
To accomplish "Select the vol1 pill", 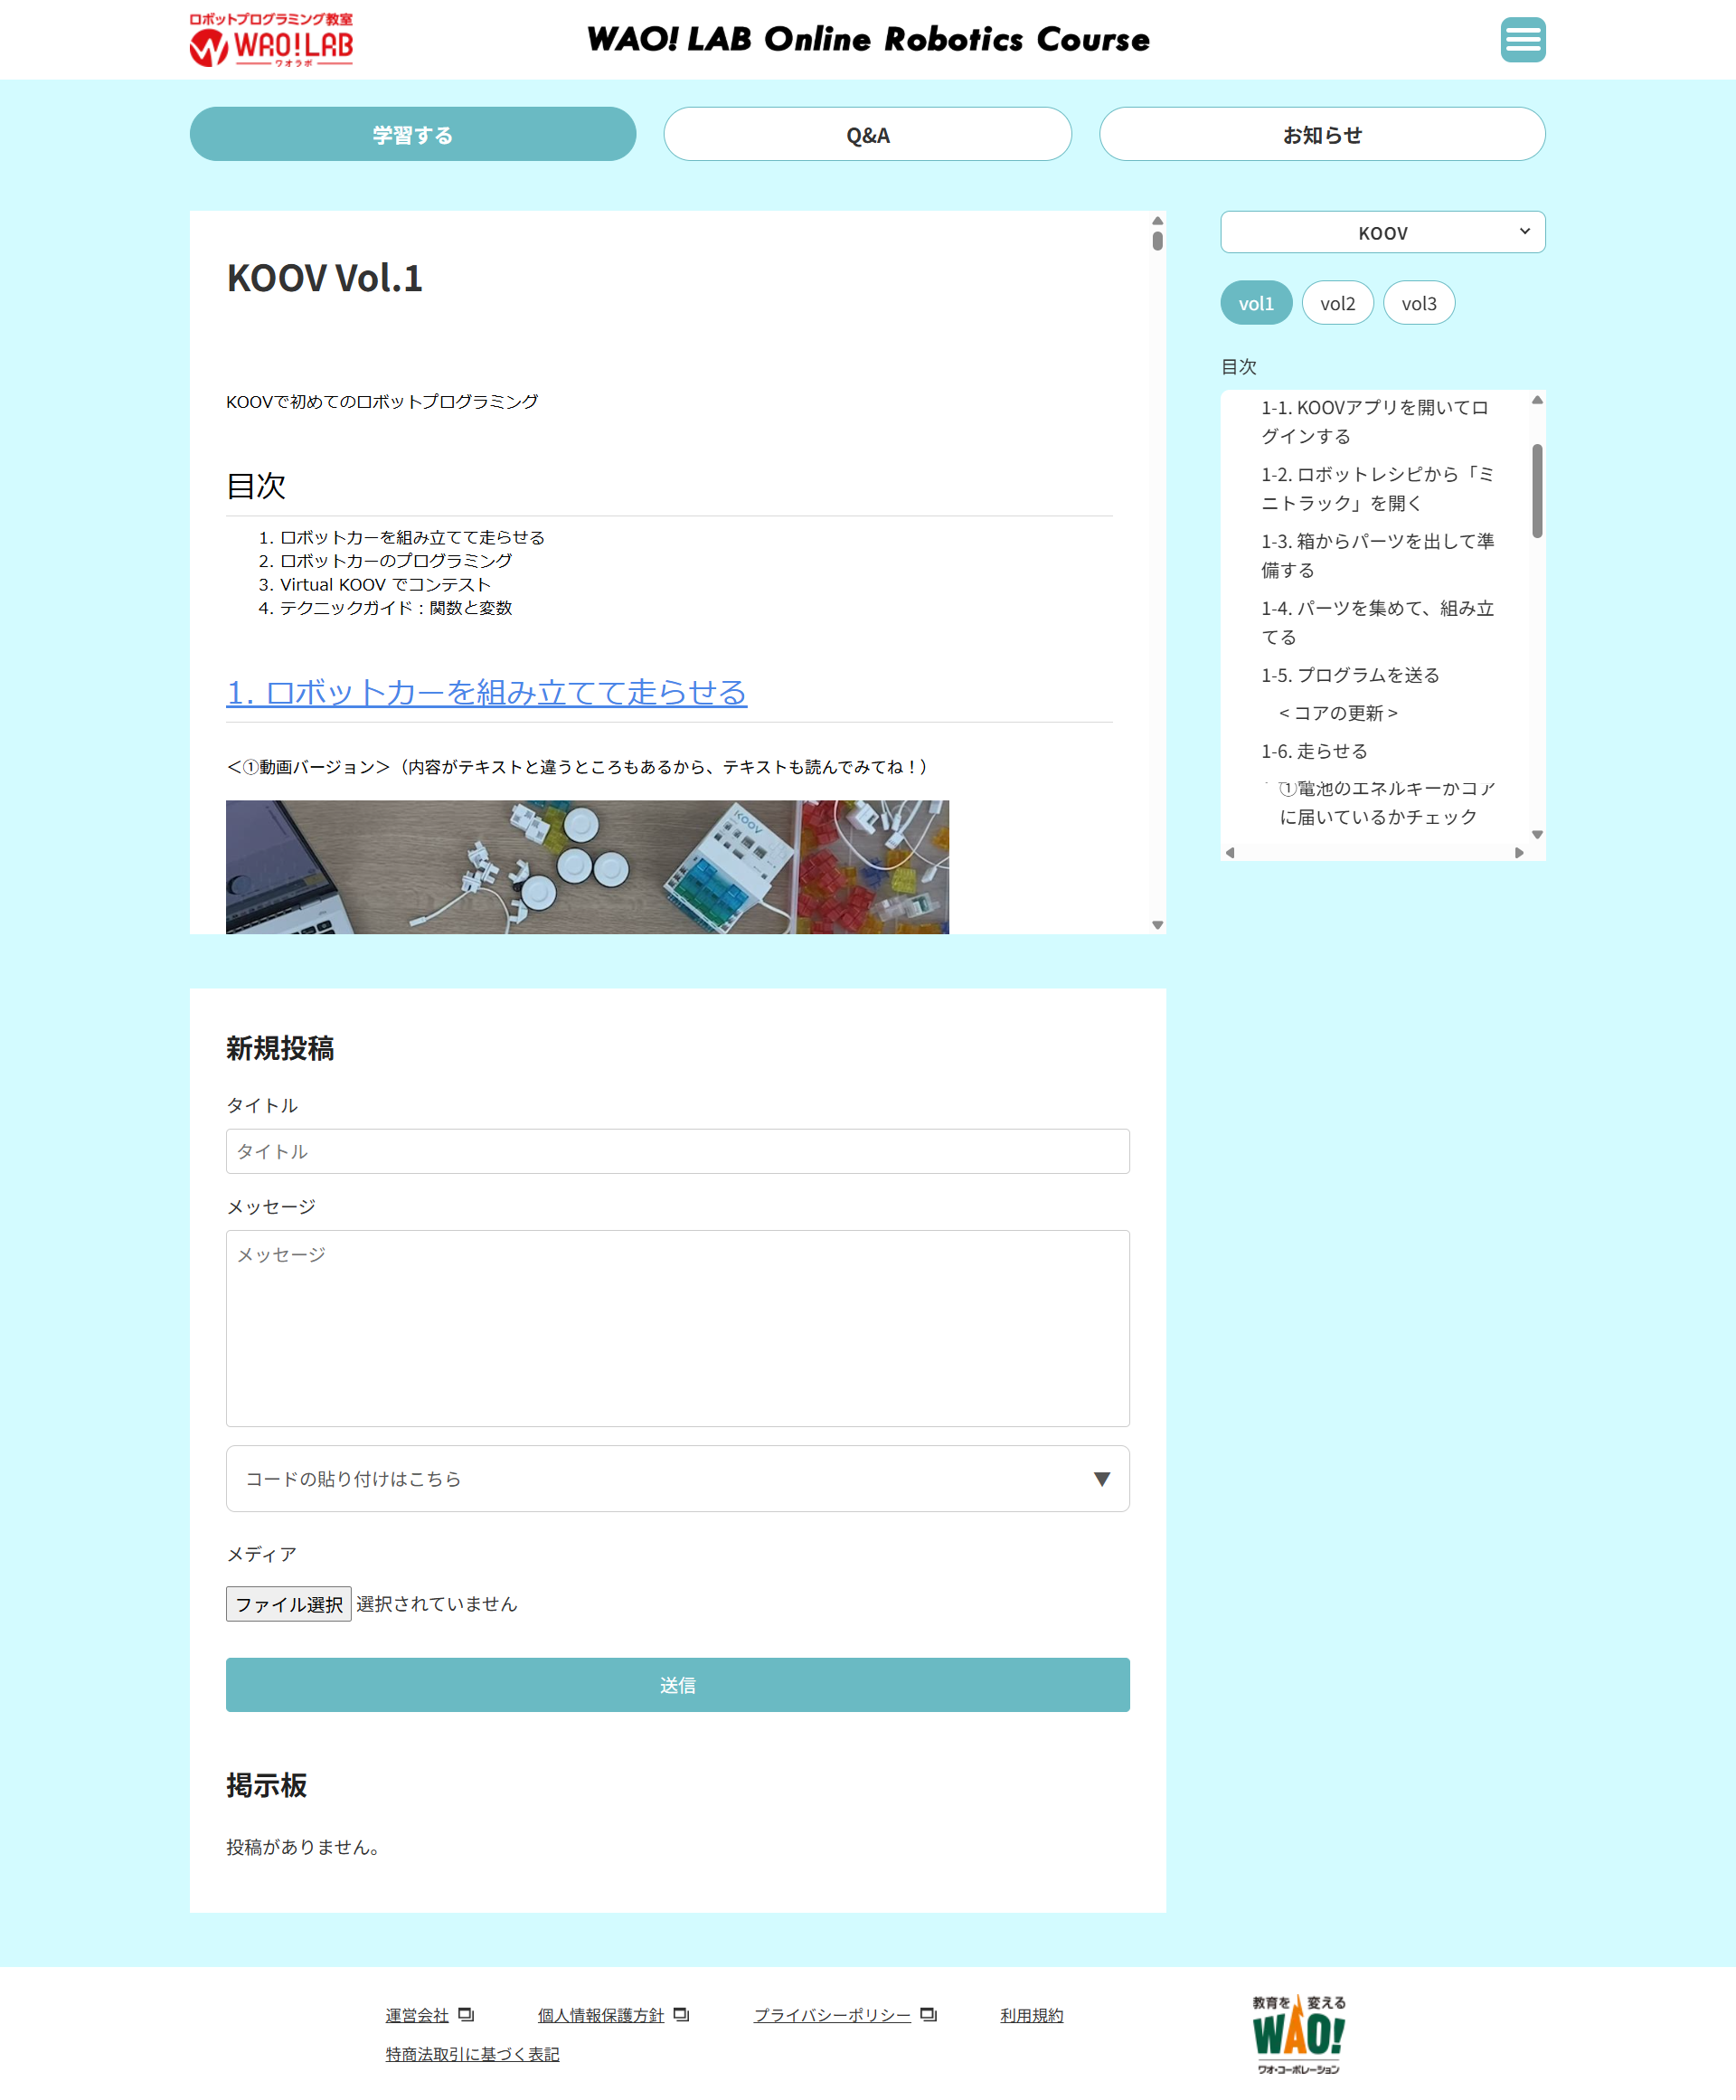I will point(1256,303).
